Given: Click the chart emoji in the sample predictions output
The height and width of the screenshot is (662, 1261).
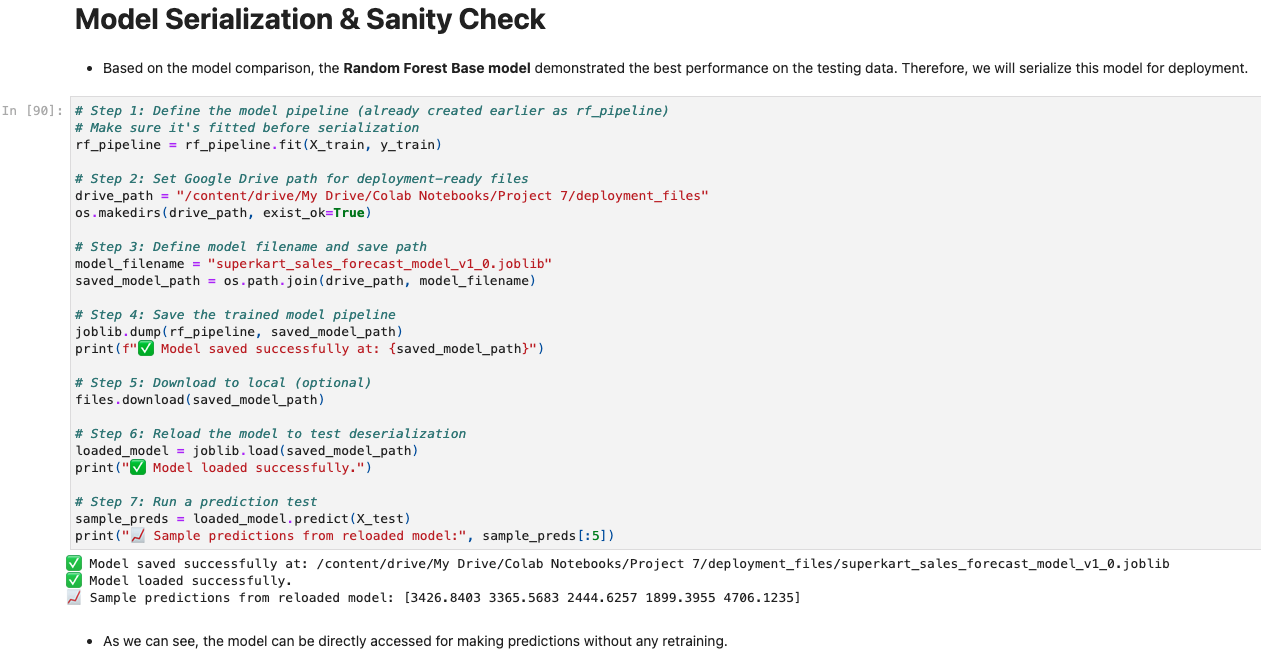Looking at the screenshot, I should [x=73, y=597].
